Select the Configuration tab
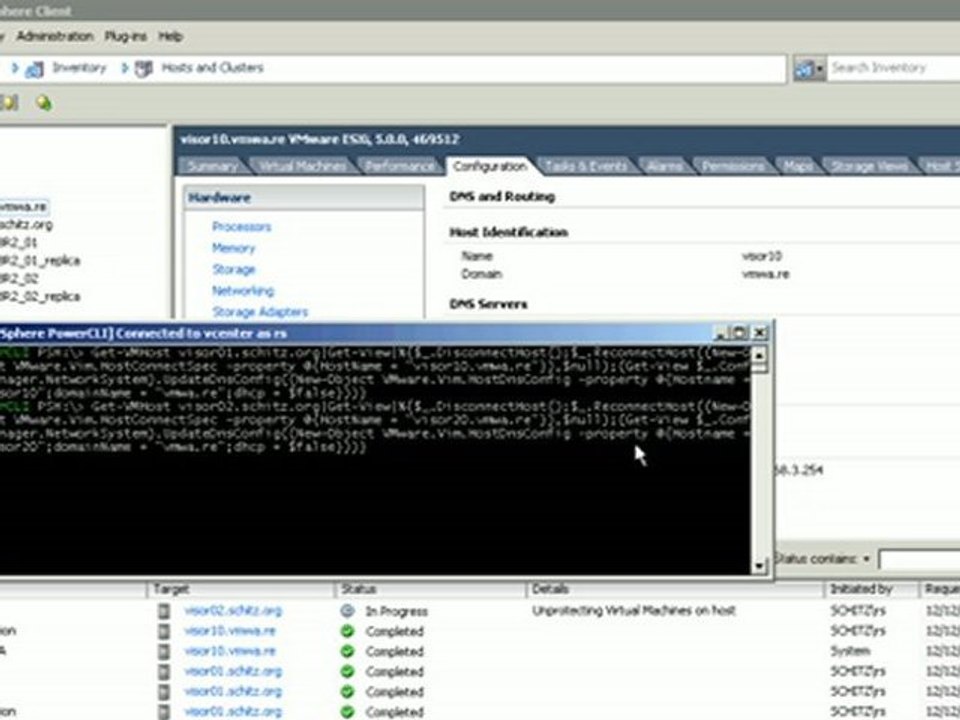 [x=490, y=166]
